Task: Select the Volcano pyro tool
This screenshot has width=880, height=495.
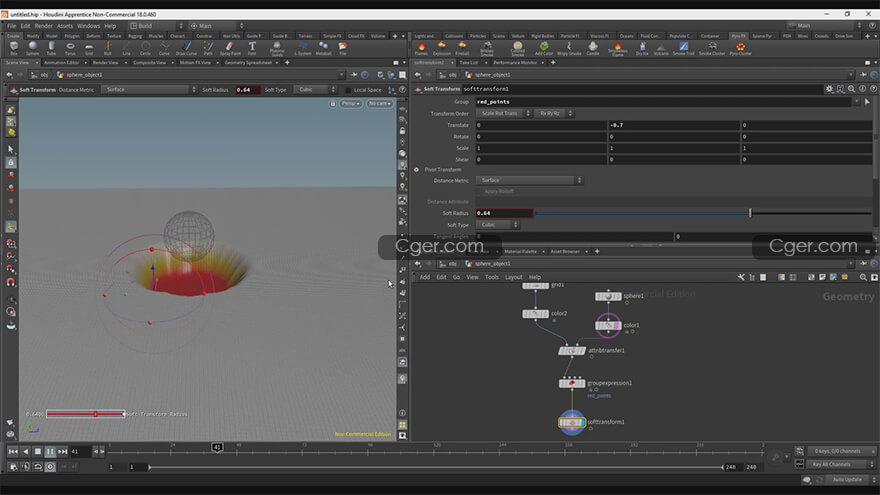Action: click(x=661, y=48)
